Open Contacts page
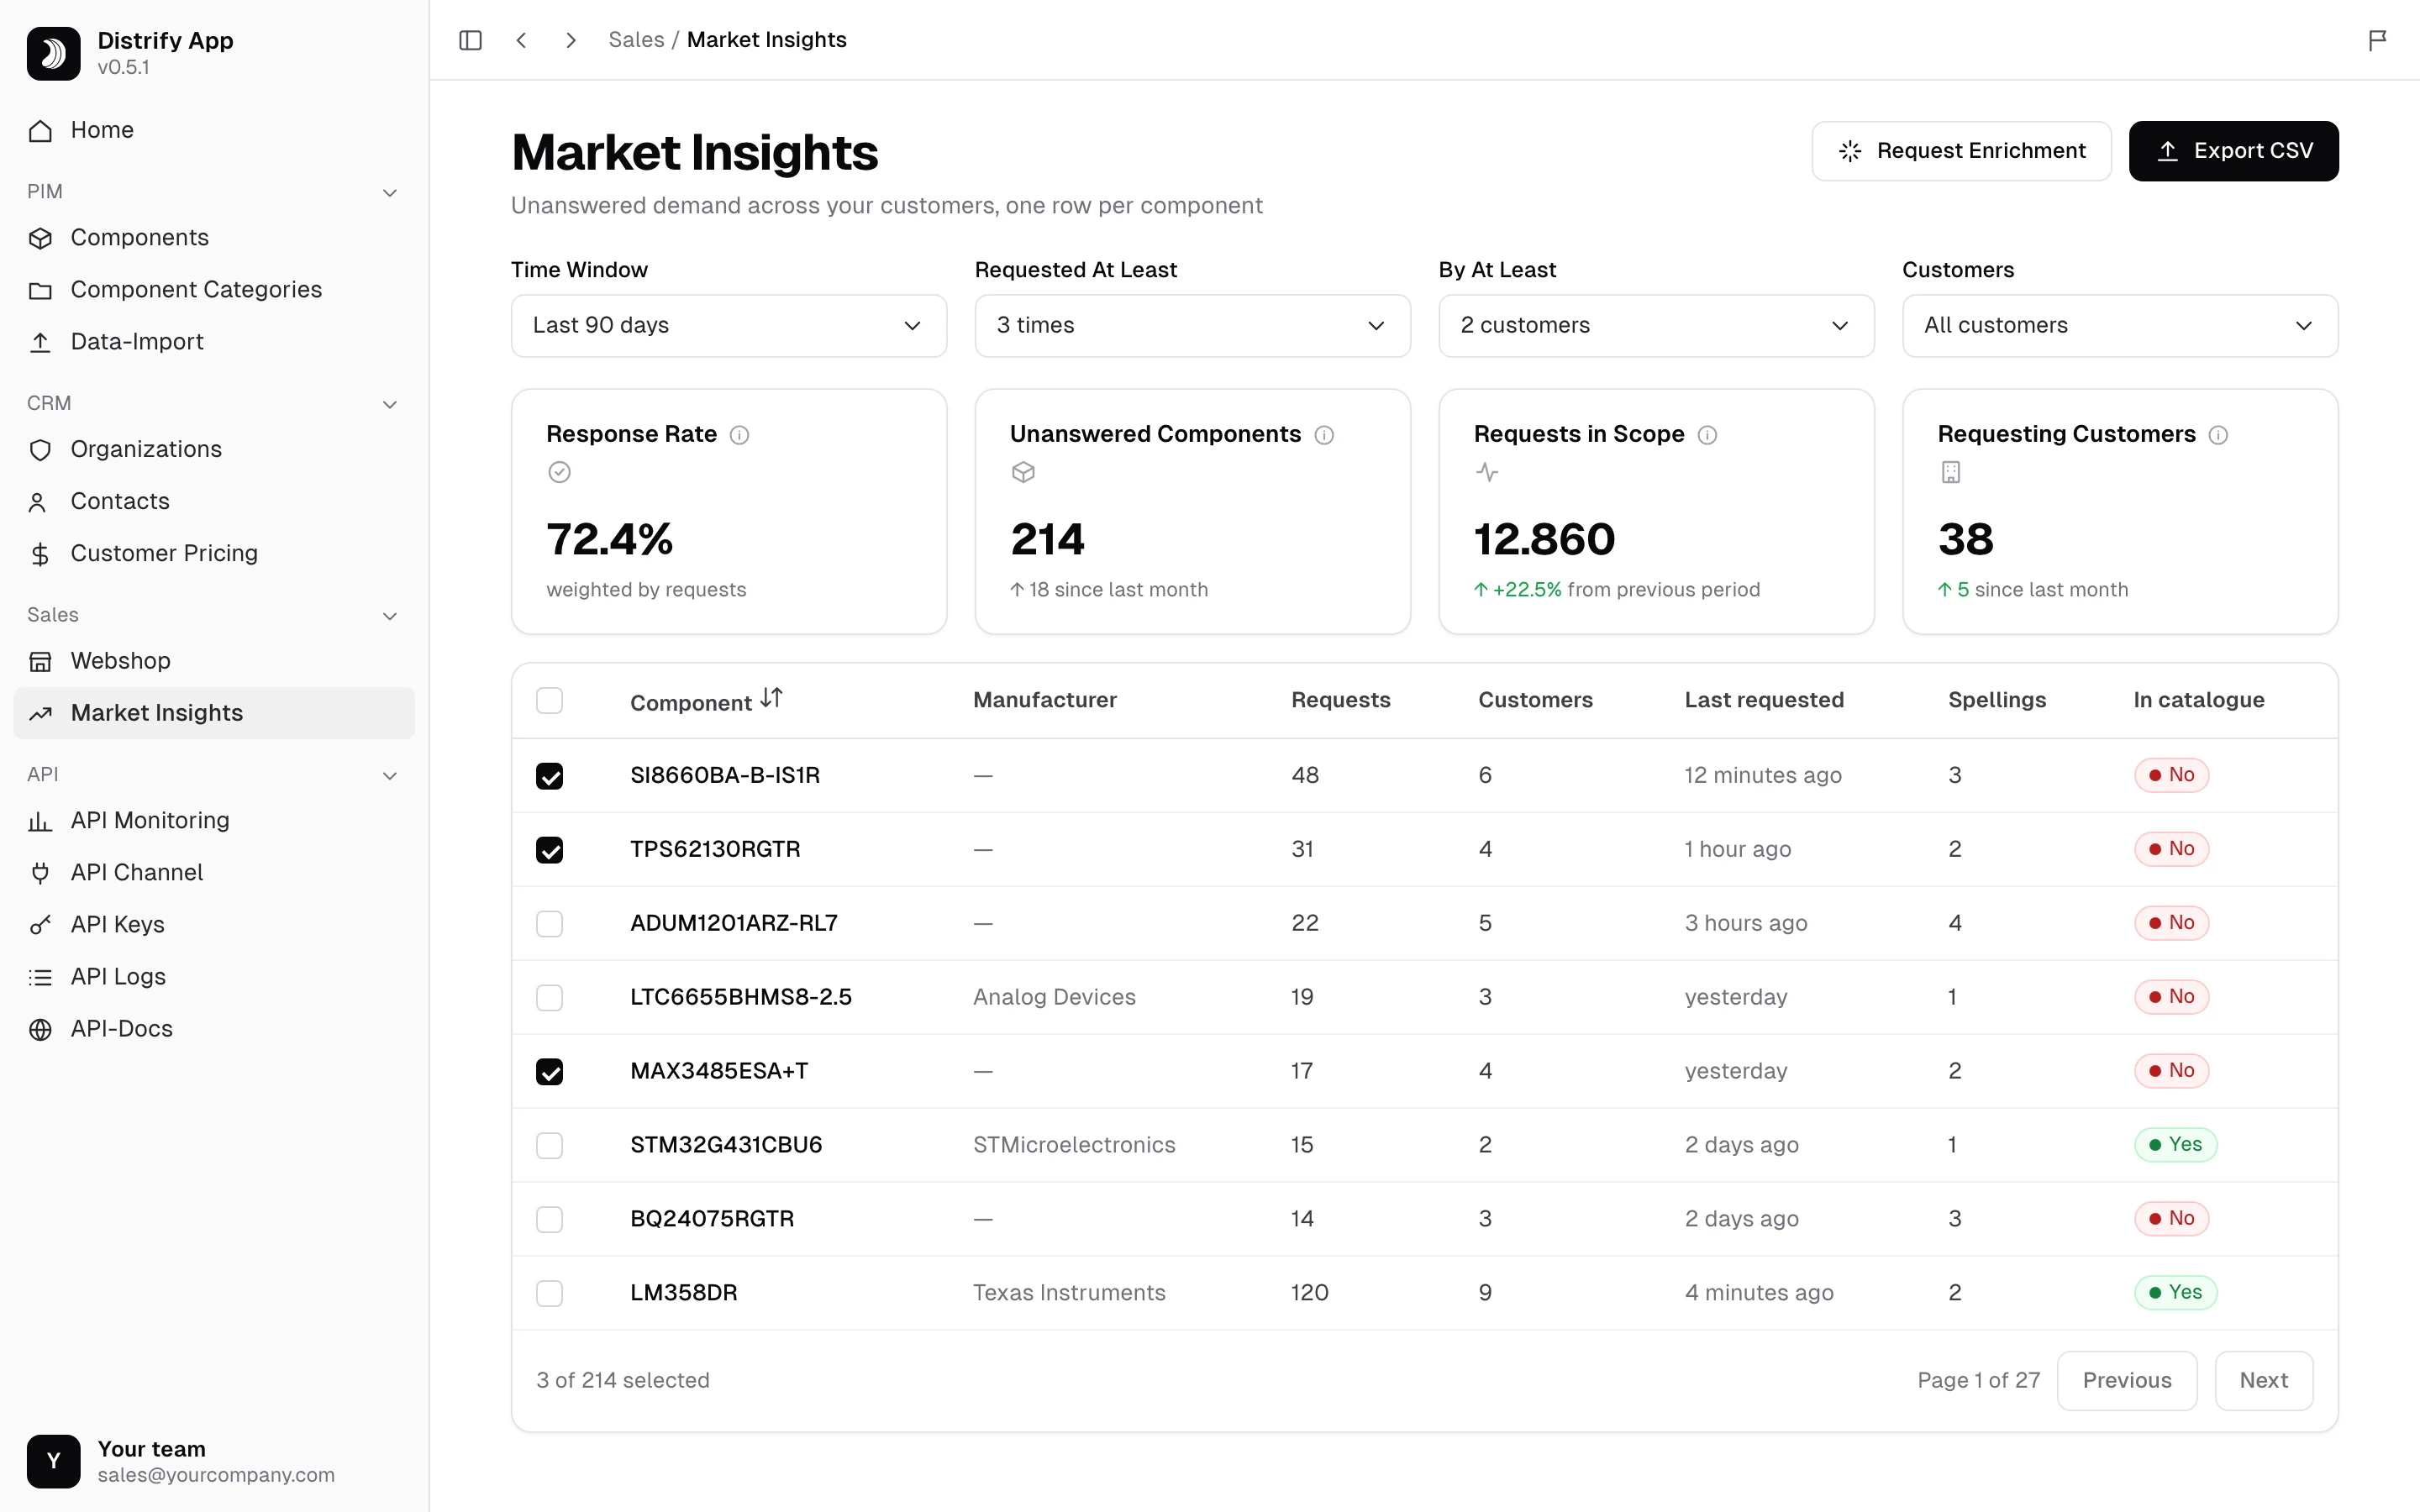Viewport: 2420px width, 1512px height. (214, 502)
